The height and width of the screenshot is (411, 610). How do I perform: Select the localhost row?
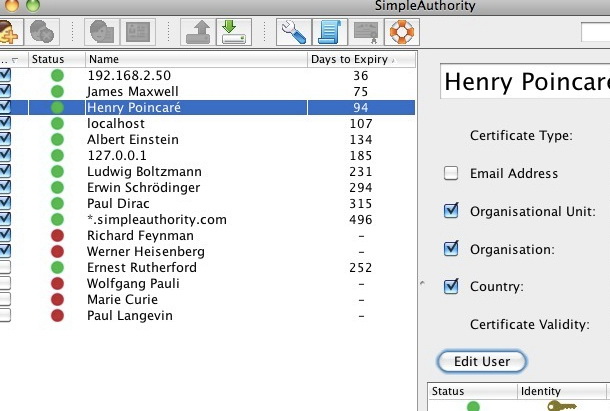point(208,123)
